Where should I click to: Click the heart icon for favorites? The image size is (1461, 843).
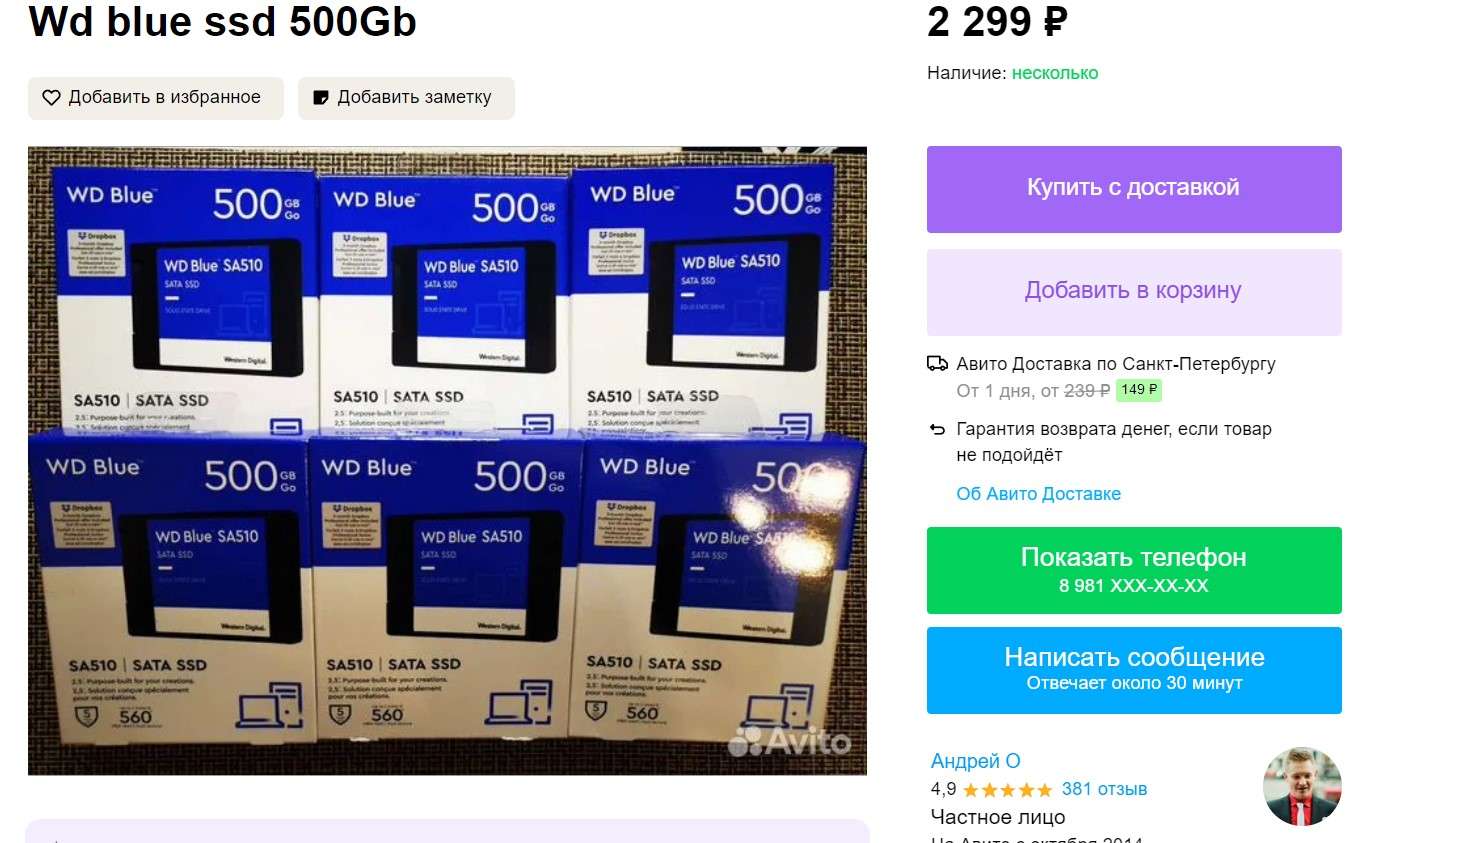pos(51,98)
